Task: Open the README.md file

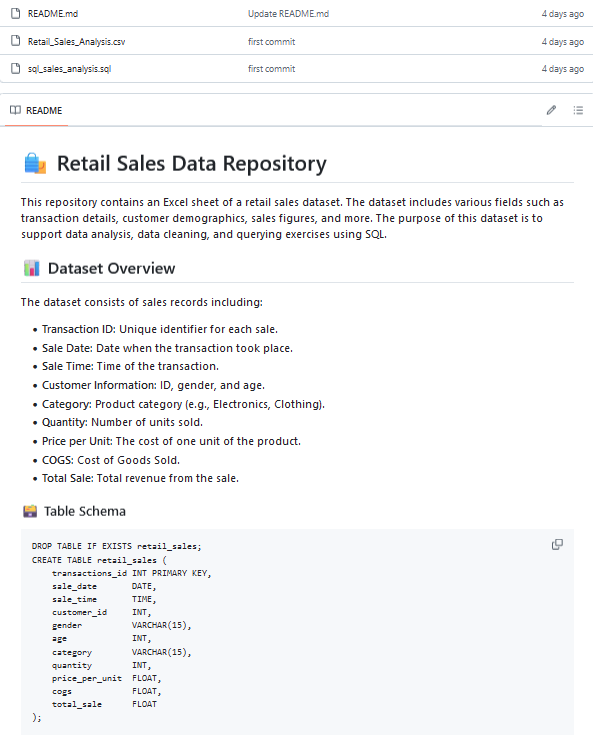Action: click(x=53, y=14)
